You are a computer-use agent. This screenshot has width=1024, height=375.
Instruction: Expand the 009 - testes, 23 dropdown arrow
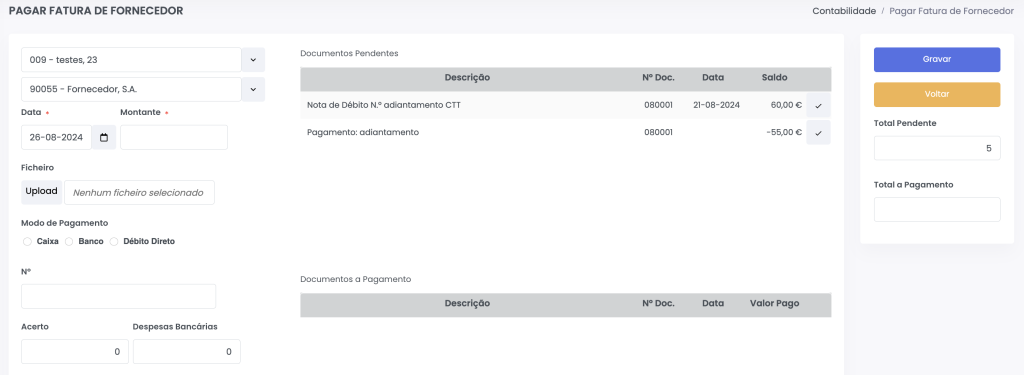click(x=253, y=59)
